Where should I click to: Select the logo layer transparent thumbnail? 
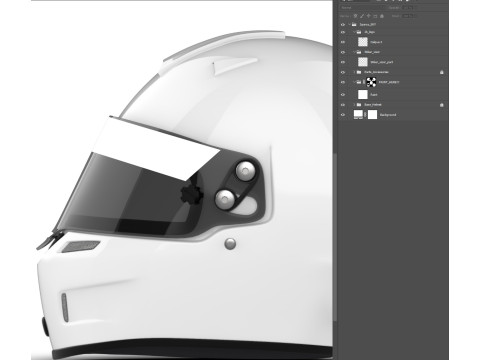coord(363,42)
